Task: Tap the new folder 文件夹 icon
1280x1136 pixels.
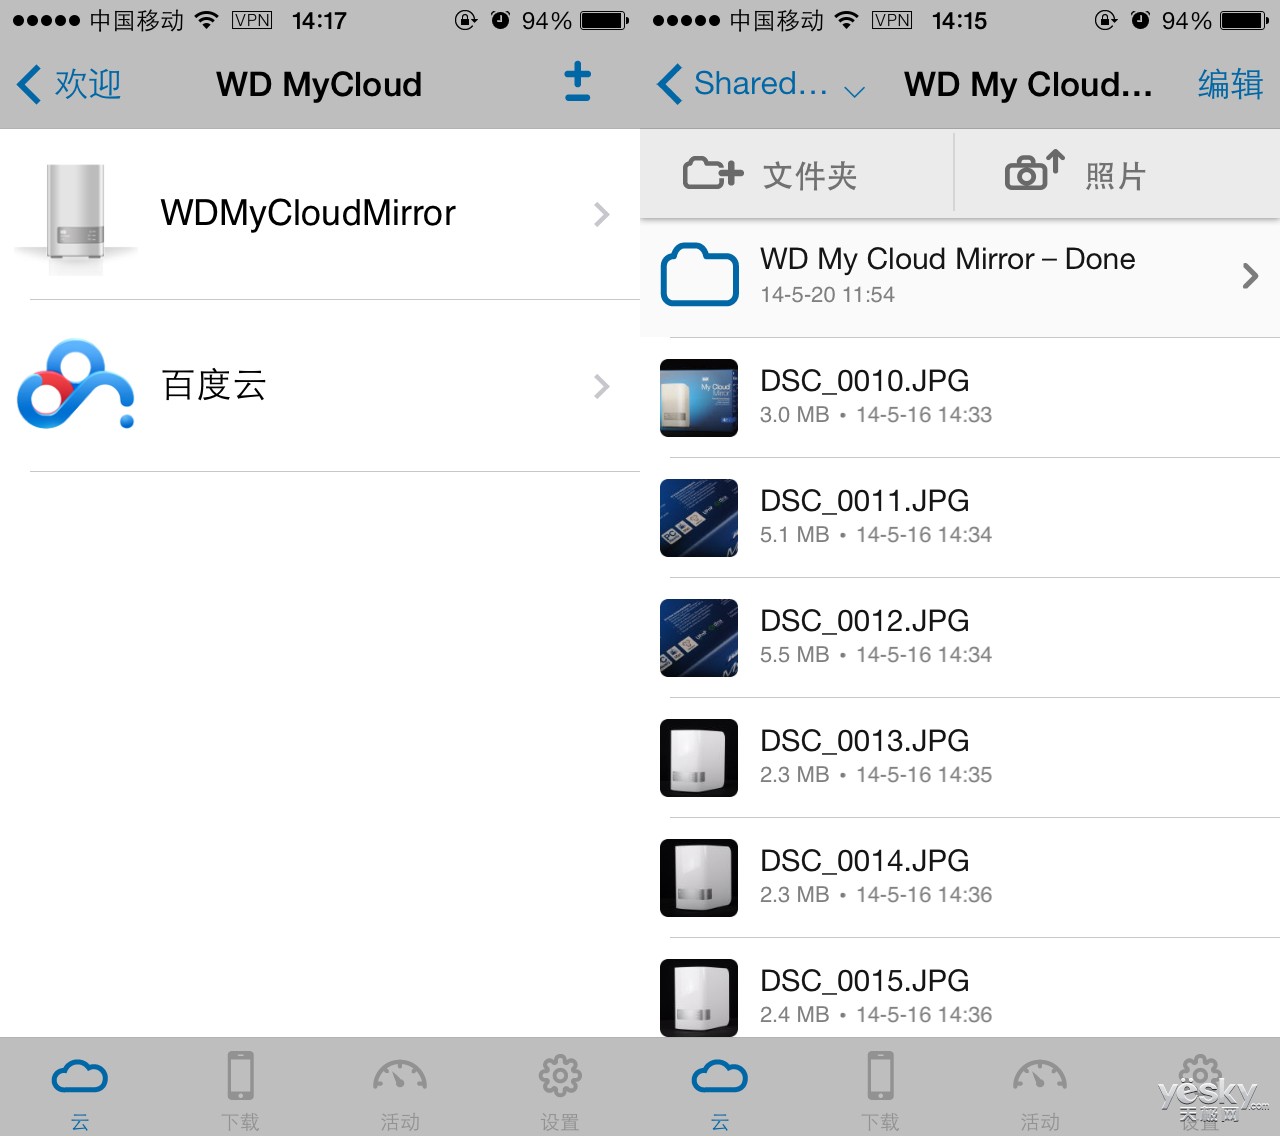Action: click(x=713, y=174)
